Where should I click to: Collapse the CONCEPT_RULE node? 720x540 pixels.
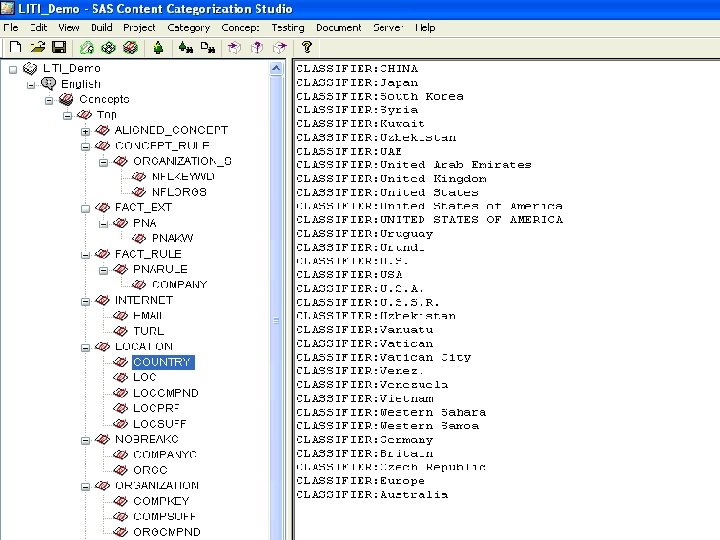click(85, 147)
